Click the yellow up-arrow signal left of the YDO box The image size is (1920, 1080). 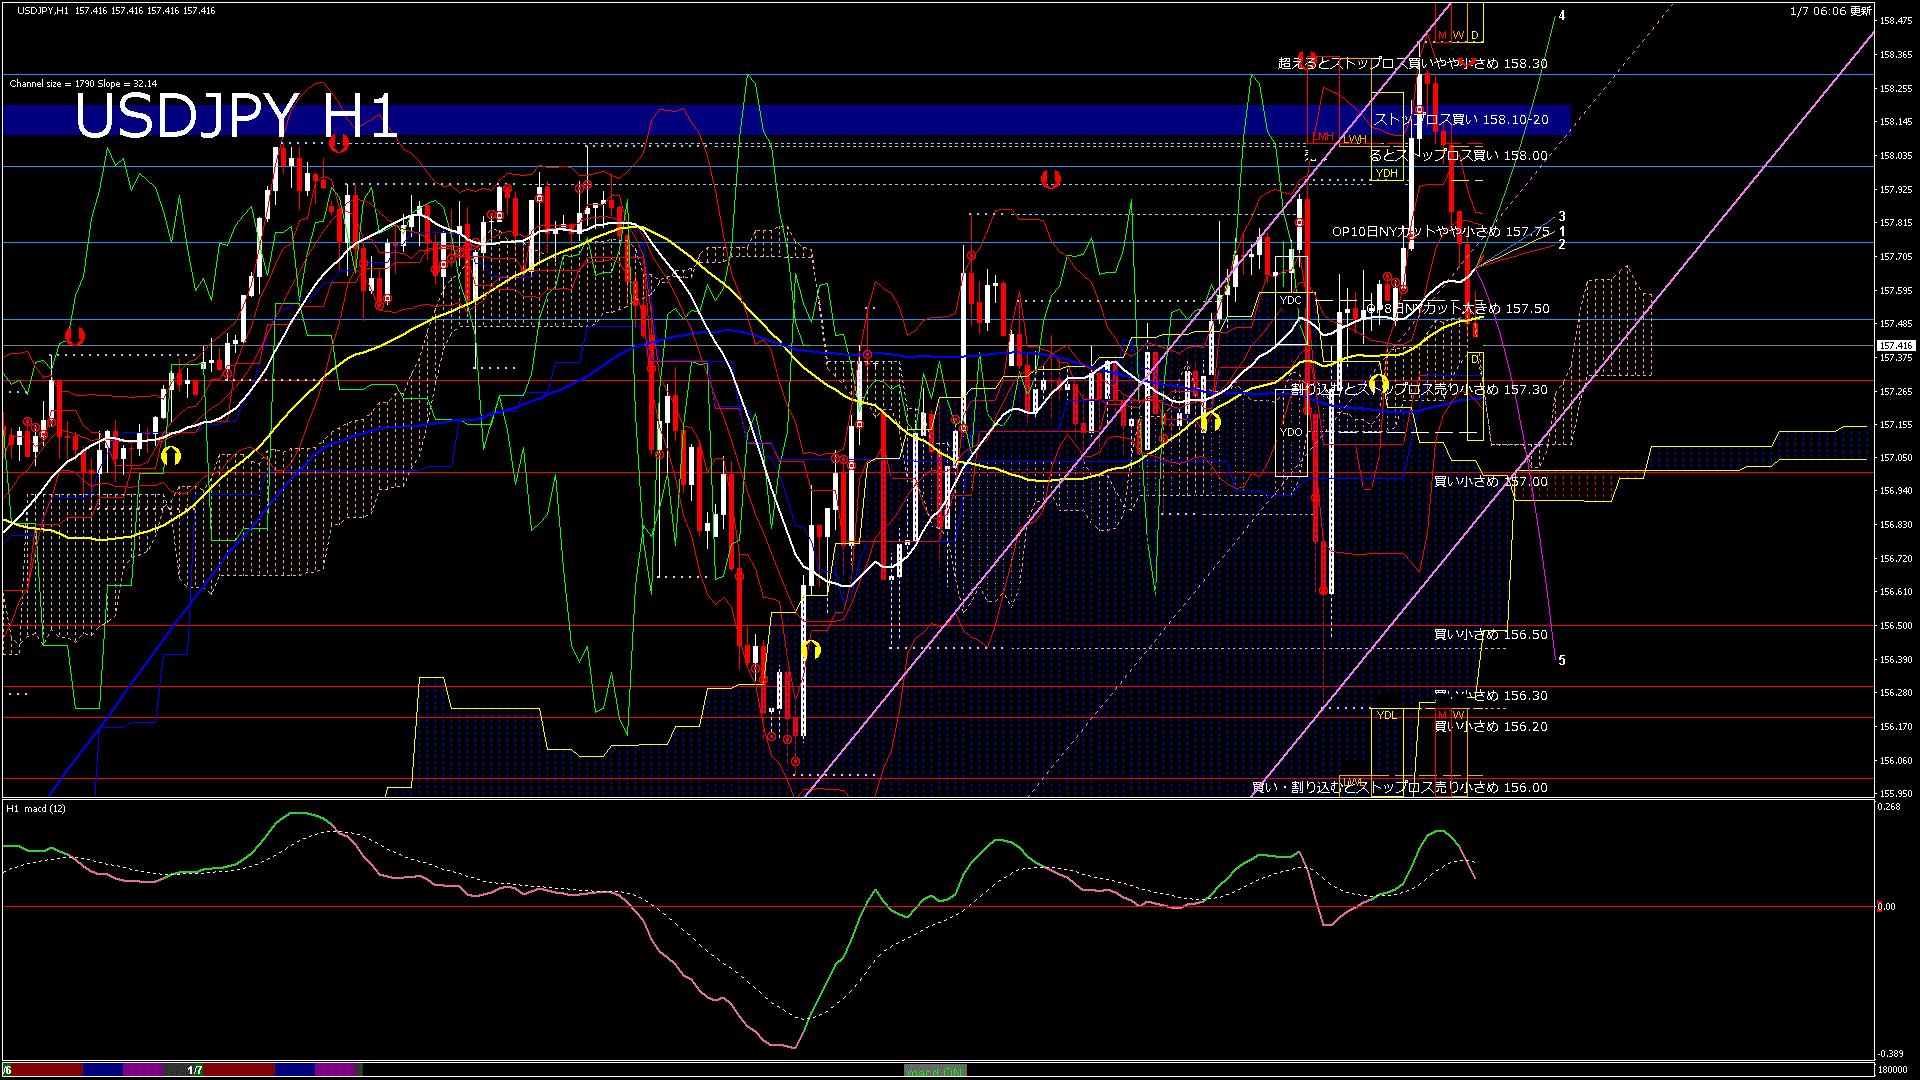[x=1210, y=422]
